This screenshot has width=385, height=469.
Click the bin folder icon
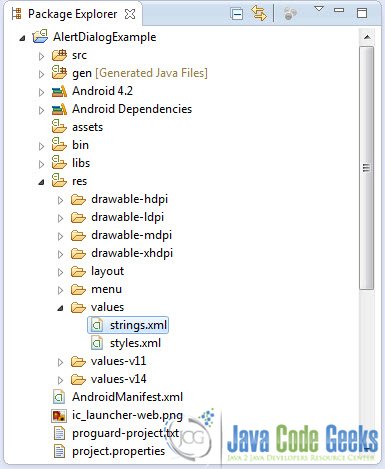[x=59, y=145]
